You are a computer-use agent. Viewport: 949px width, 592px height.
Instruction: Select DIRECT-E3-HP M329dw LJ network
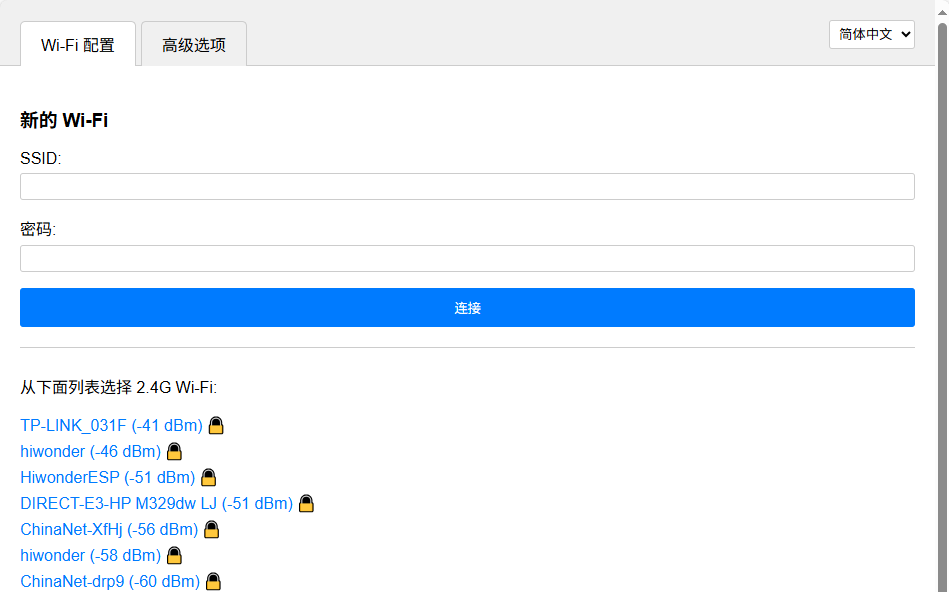tap(156, 503)
